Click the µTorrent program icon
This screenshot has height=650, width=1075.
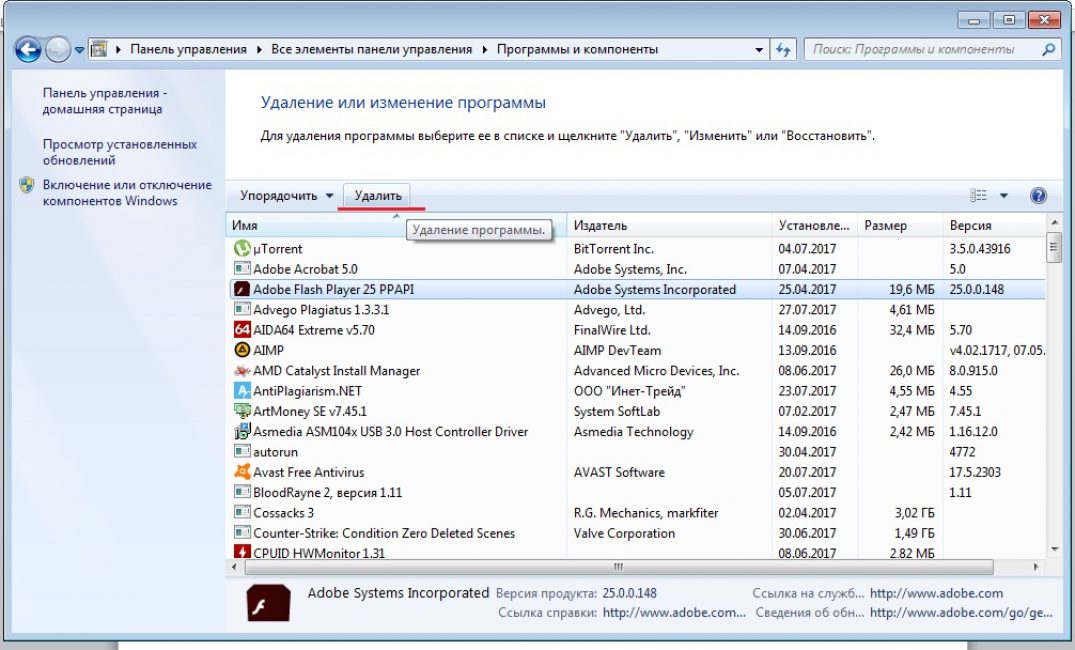(242, 248)
